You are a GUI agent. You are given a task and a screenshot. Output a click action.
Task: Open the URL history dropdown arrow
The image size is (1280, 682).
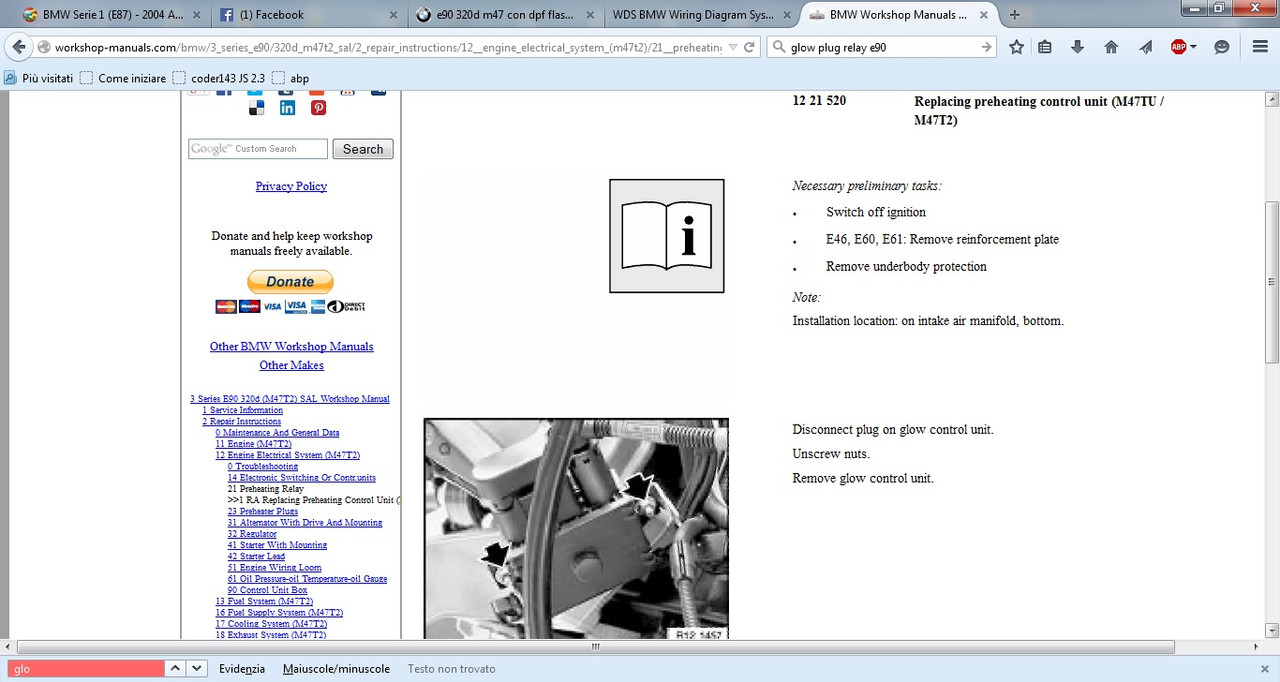(733, 47)
